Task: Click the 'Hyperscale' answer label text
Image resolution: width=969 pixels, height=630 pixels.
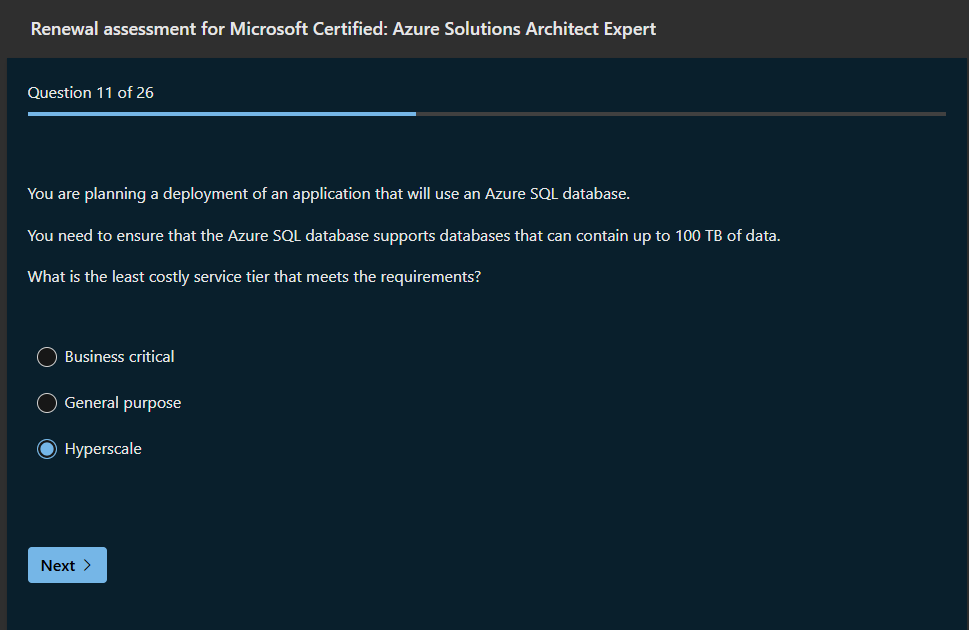Action: pos(103,449)
